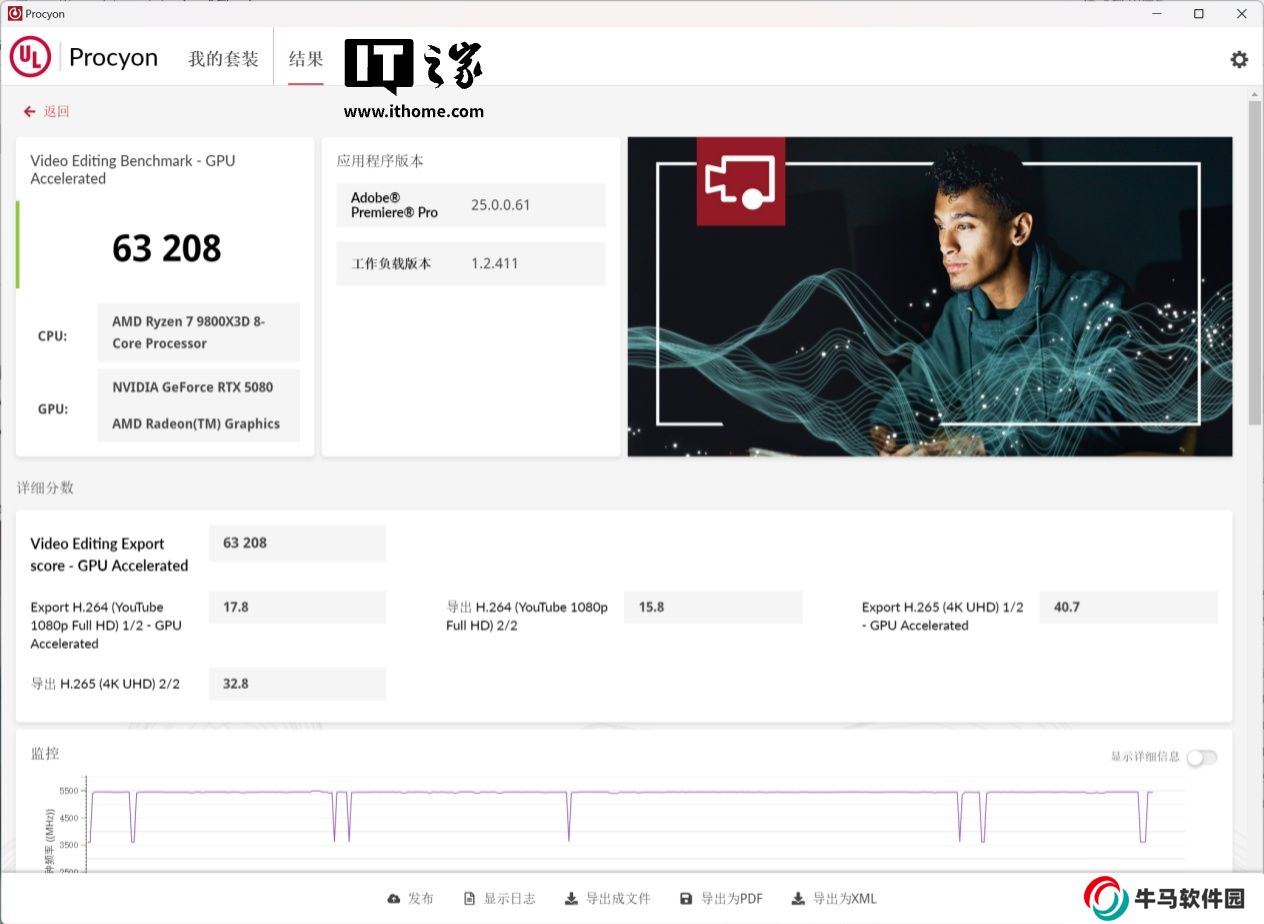This screenshot has height=924, width=1264.
Task: Click the 返回 link to go back
Action: point(56,112)
